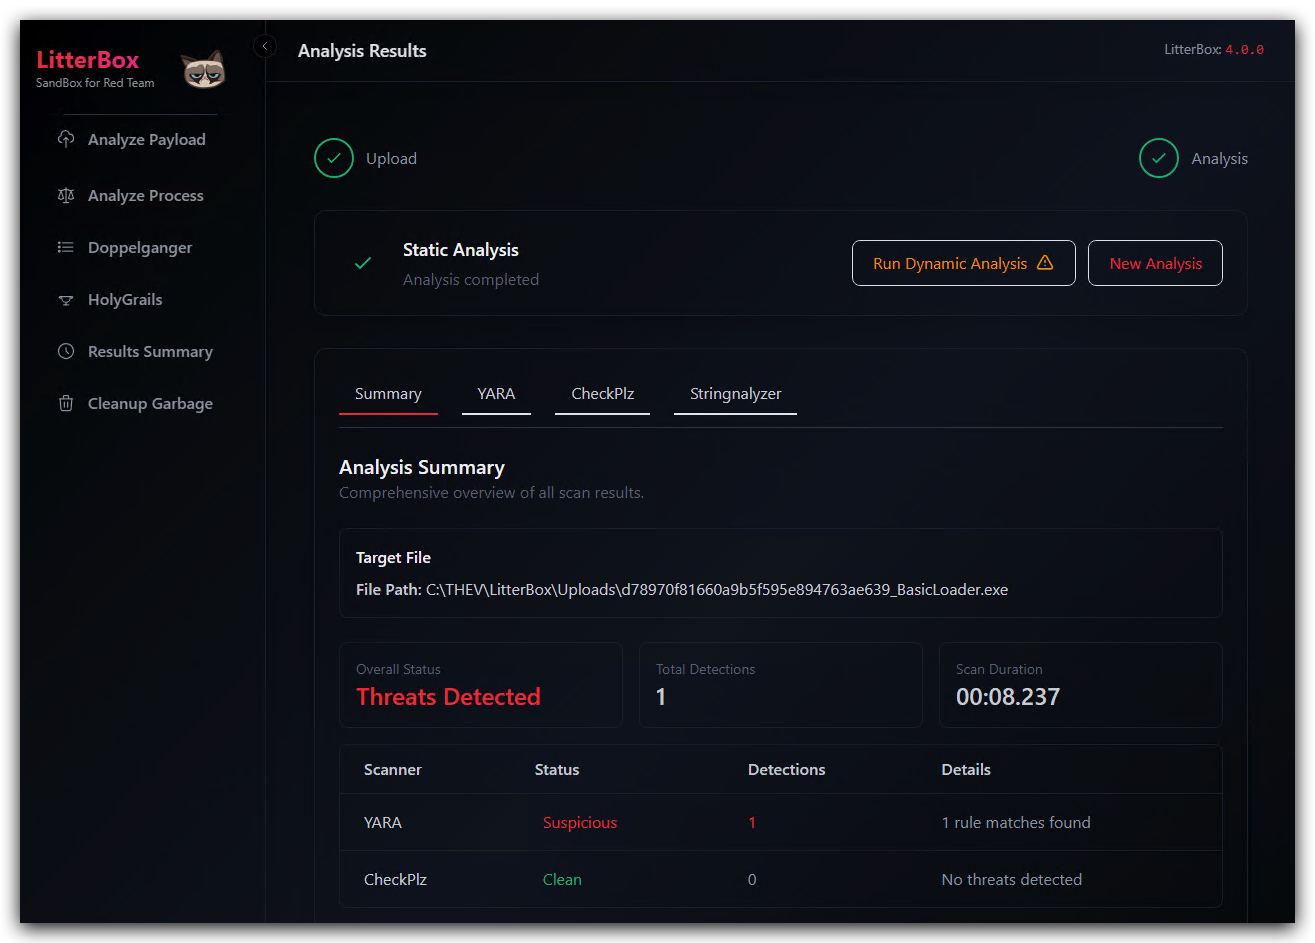Click the Analyze Payload upload icon
The image size is (1315, 943).
pos(66,139)
